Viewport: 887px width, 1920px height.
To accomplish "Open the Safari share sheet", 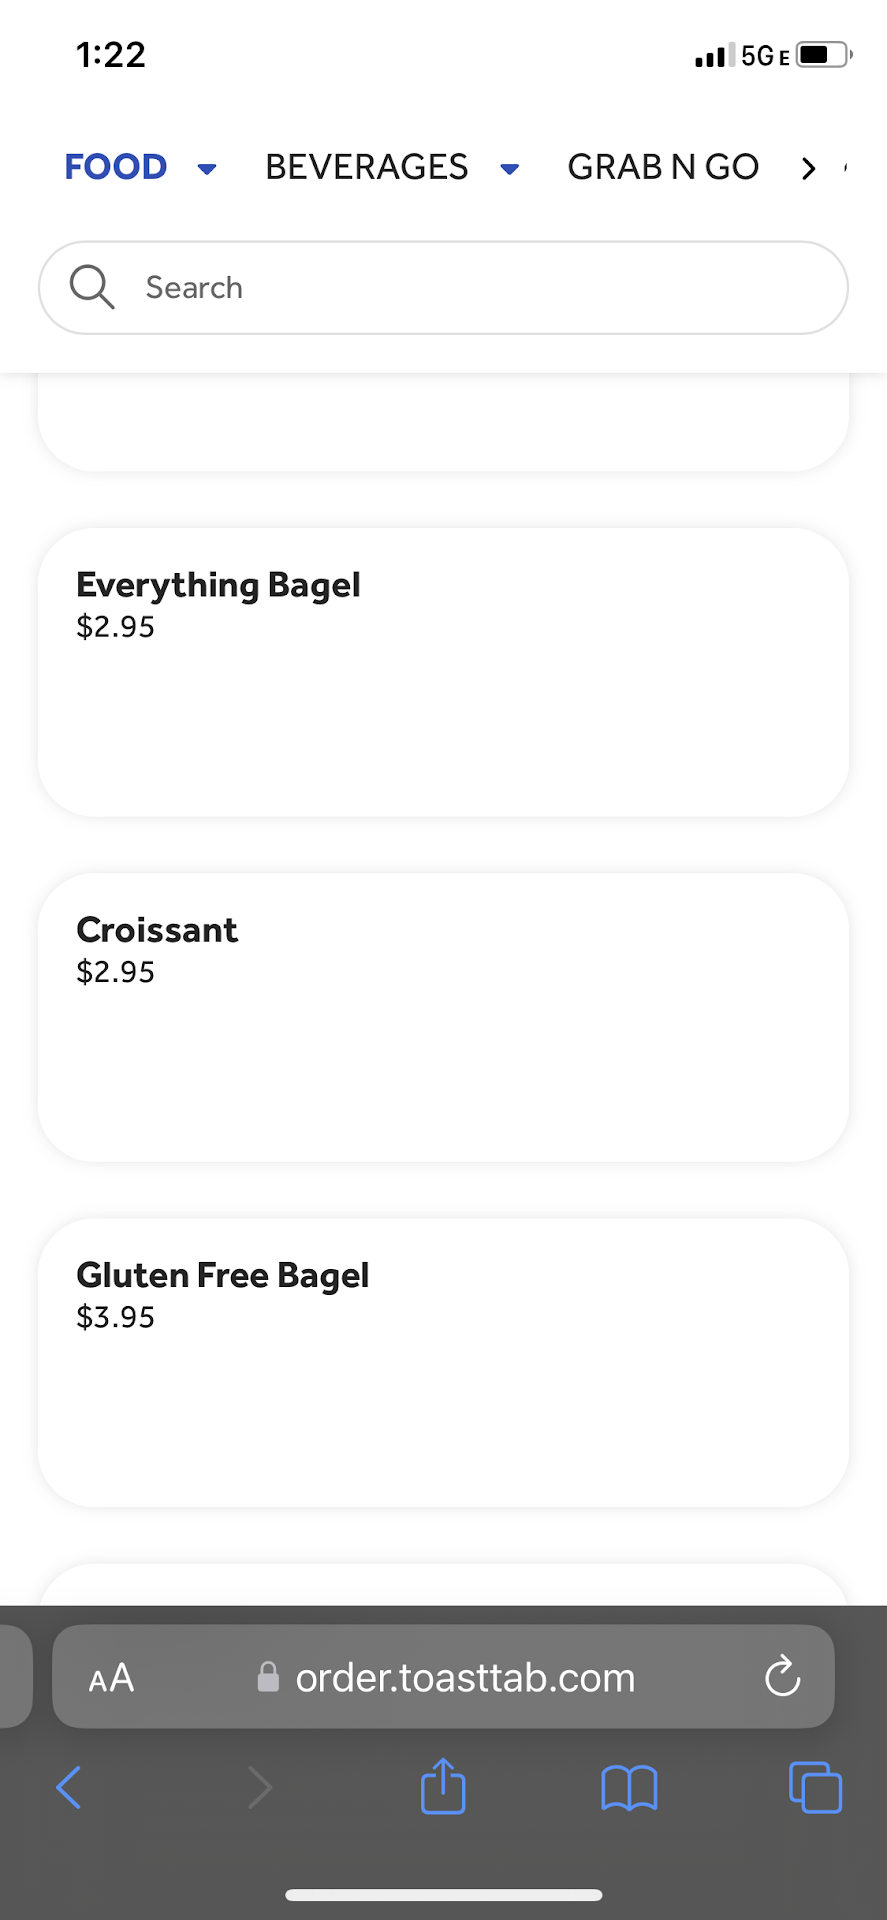I will pyautogui.click(x=443, y=1786).
